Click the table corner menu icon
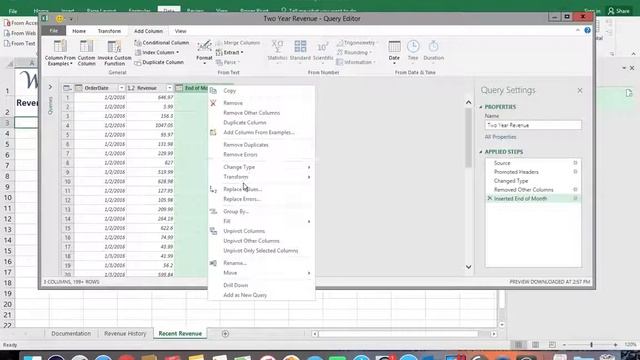This screenshot has width=640, height=360. [67, 88]
